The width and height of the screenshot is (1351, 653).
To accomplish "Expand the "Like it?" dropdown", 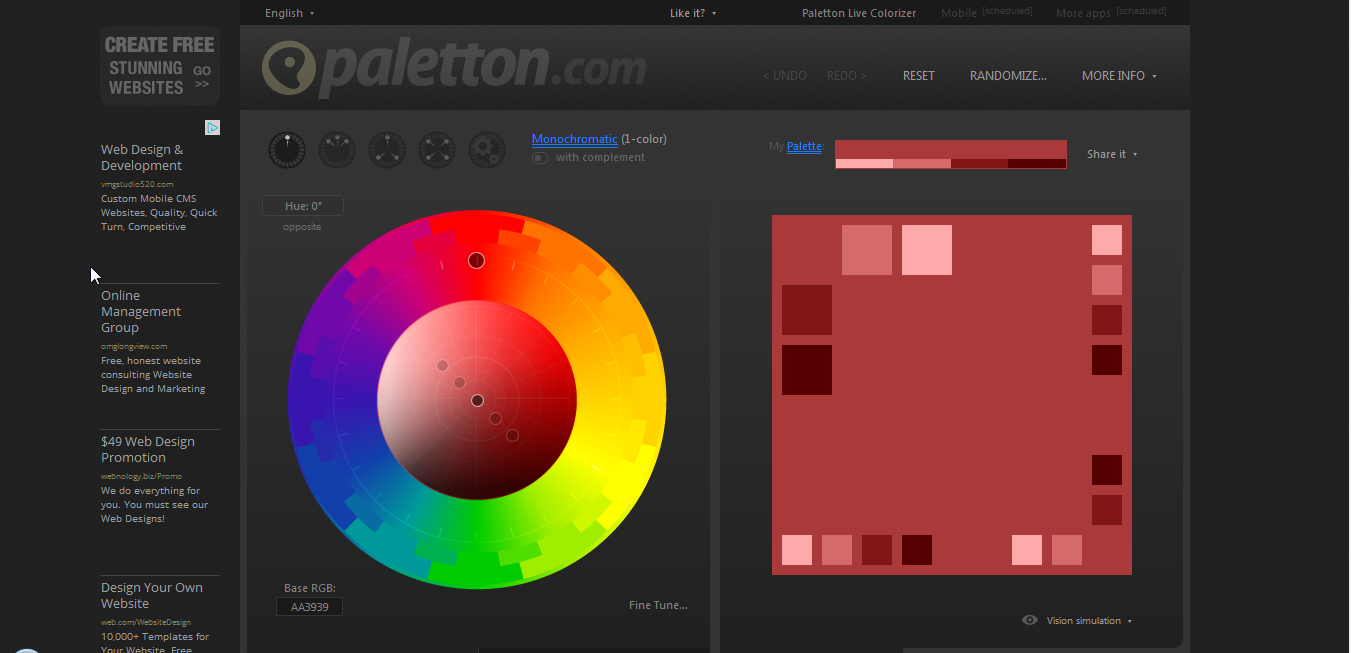I will tap(692, 12).
